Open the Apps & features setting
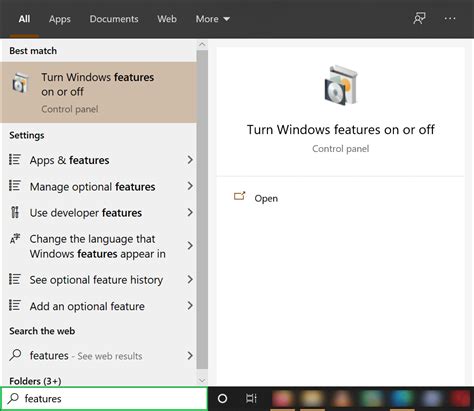 pyautogui.click(x=99, y=160)
